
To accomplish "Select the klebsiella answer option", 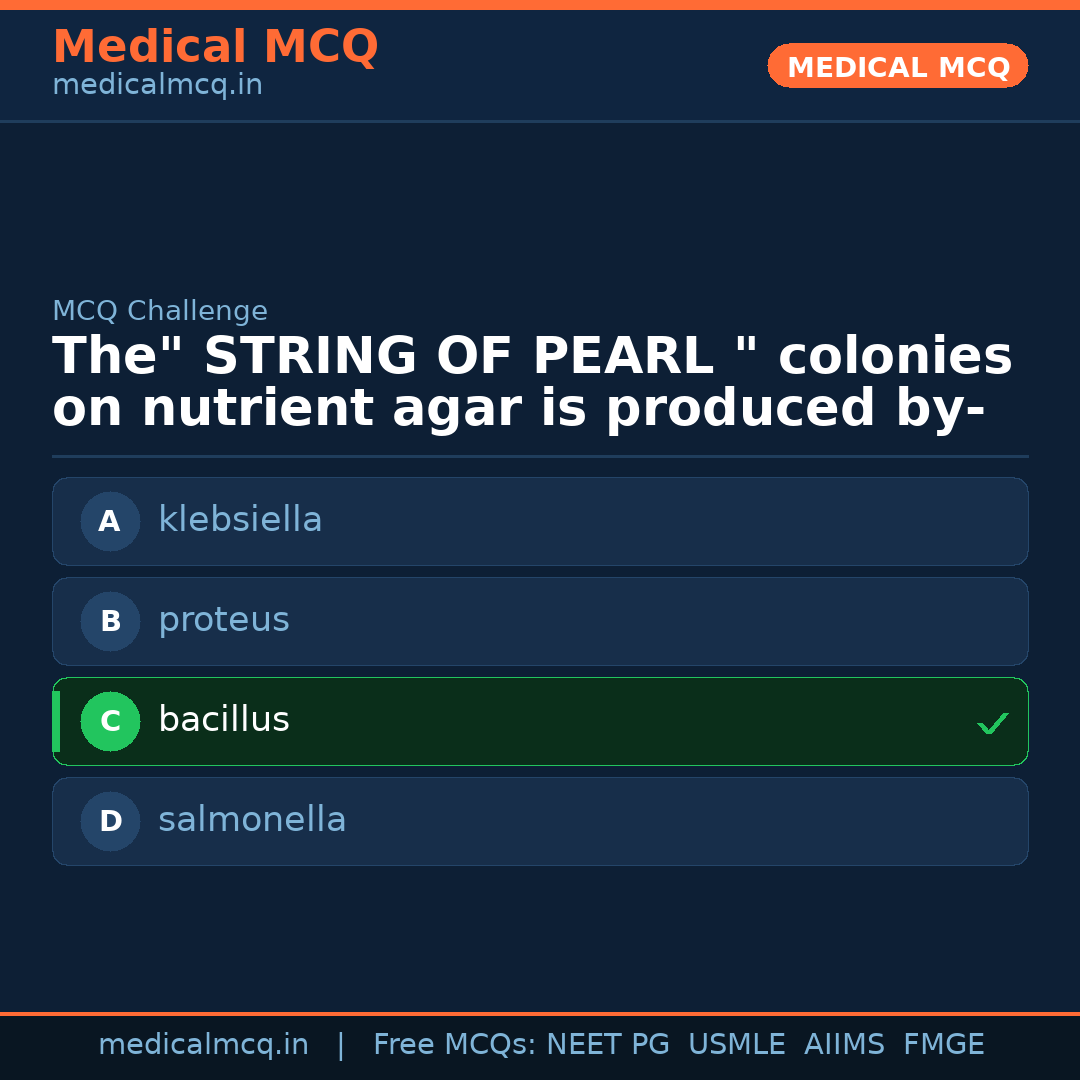I will (540, 521).
